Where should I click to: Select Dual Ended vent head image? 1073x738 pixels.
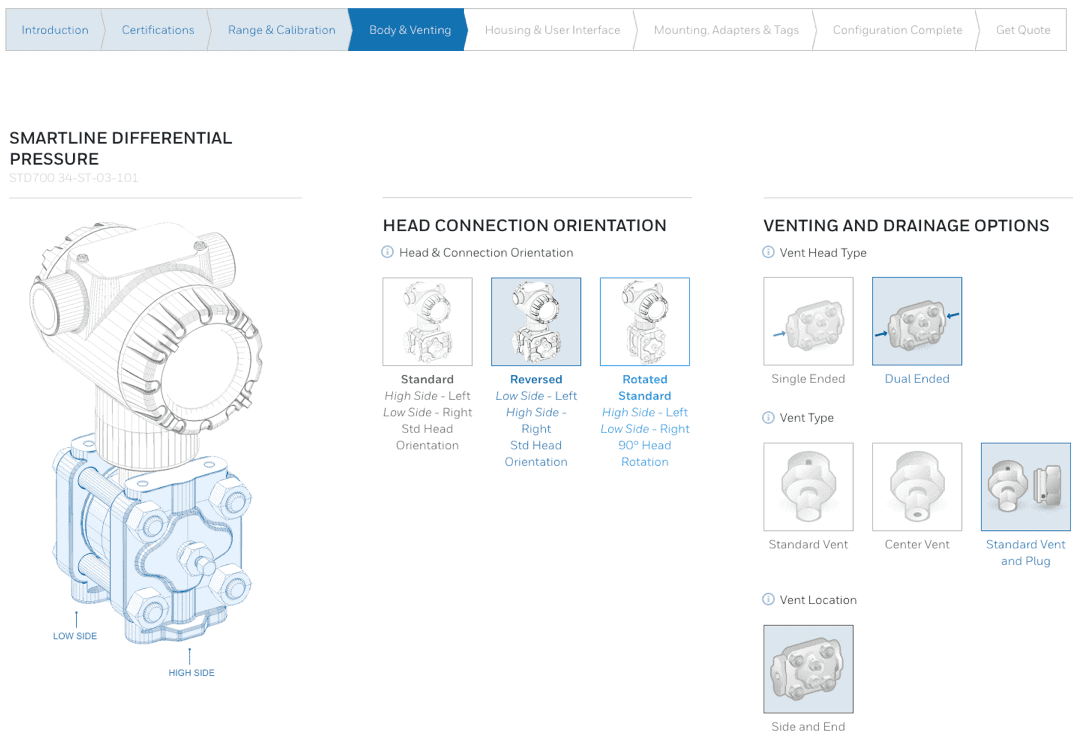pyautogui.click(x=917, y=321)
